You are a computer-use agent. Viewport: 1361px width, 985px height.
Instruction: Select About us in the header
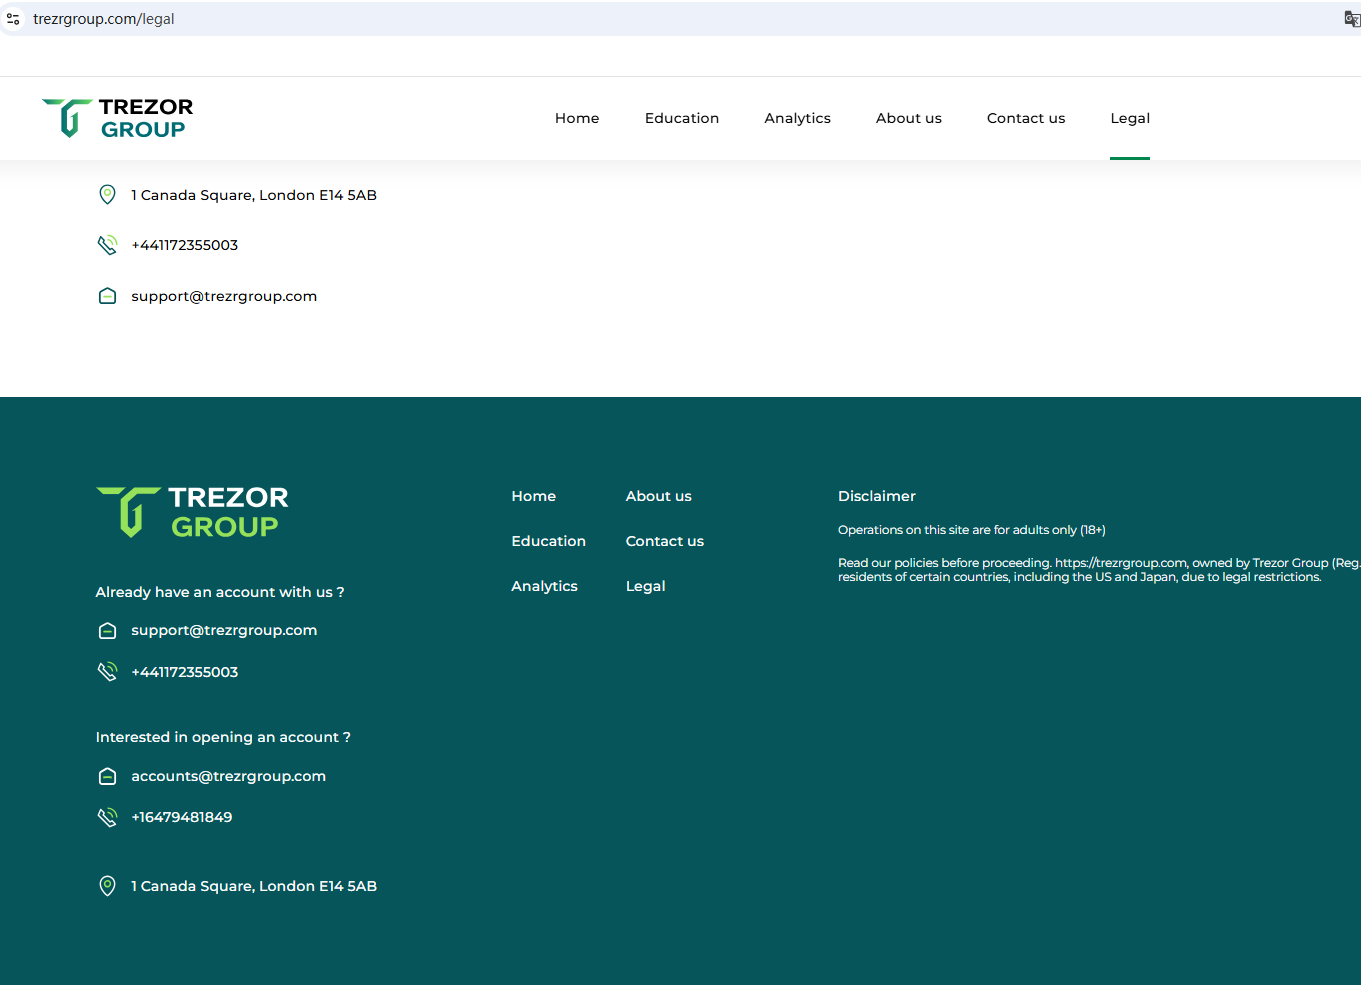pyautogui.click(x=908, y=118)
